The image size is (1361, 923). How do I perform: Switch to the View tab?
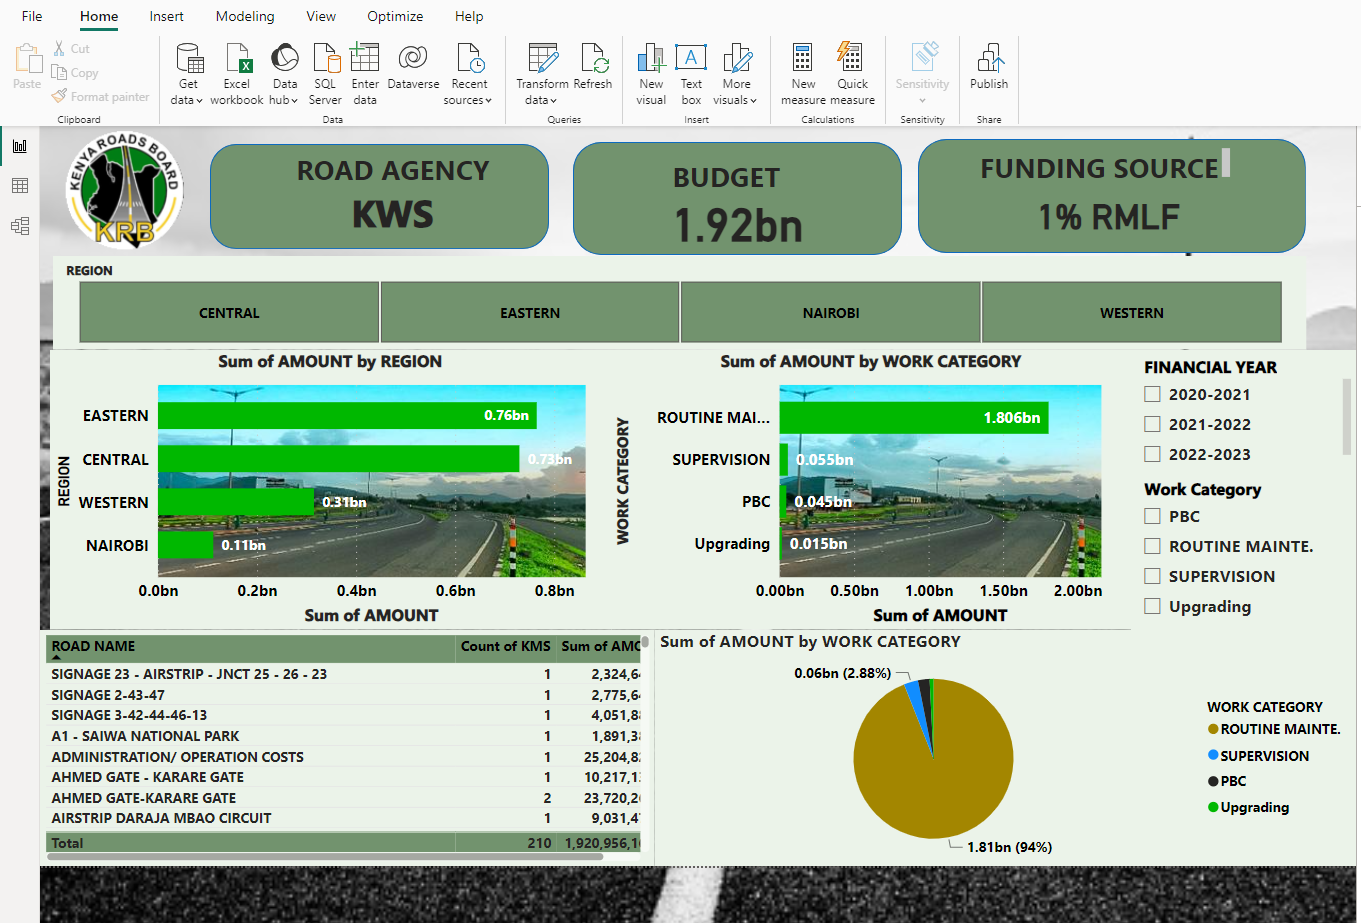point(321,16)
